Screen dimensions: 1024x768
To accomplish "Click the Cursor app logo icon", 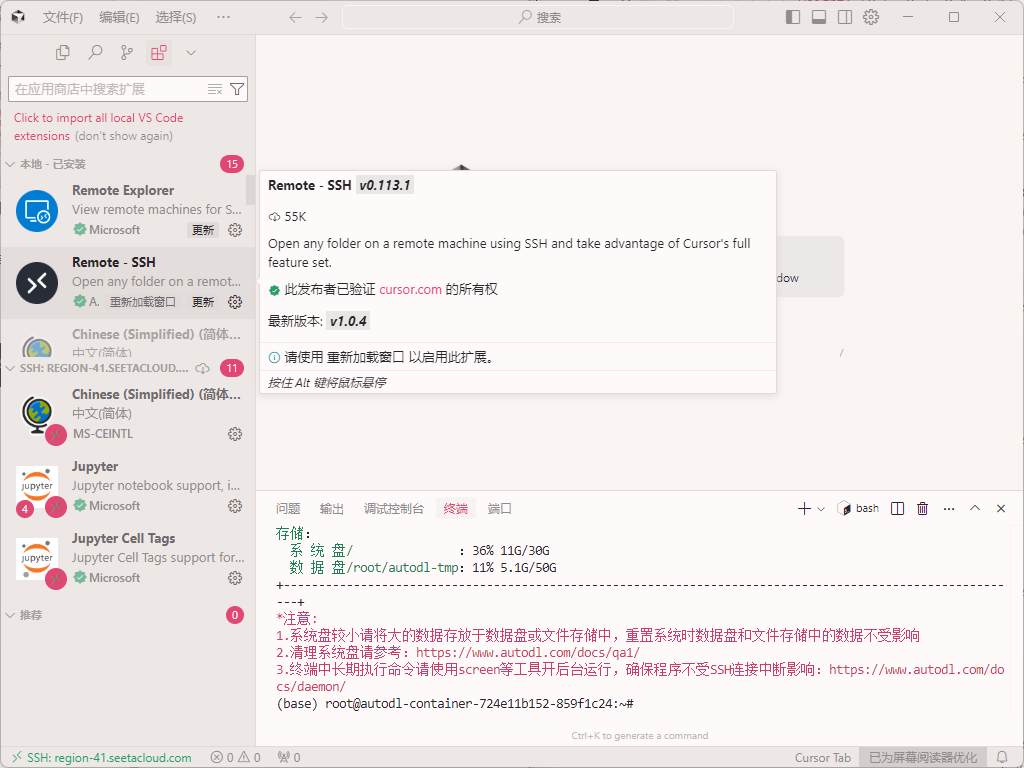I will click(x=18, y=18).
